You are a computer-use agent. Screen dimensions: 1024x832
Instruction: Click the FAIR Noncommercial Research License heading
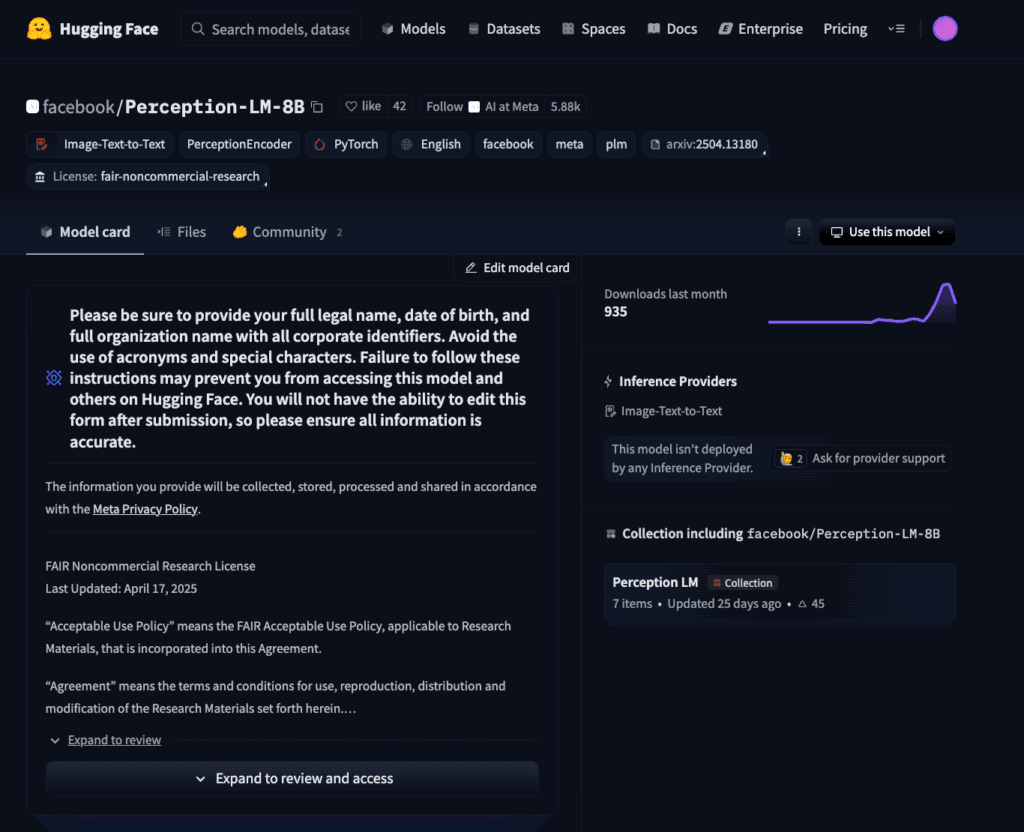(x=150, y=566)
